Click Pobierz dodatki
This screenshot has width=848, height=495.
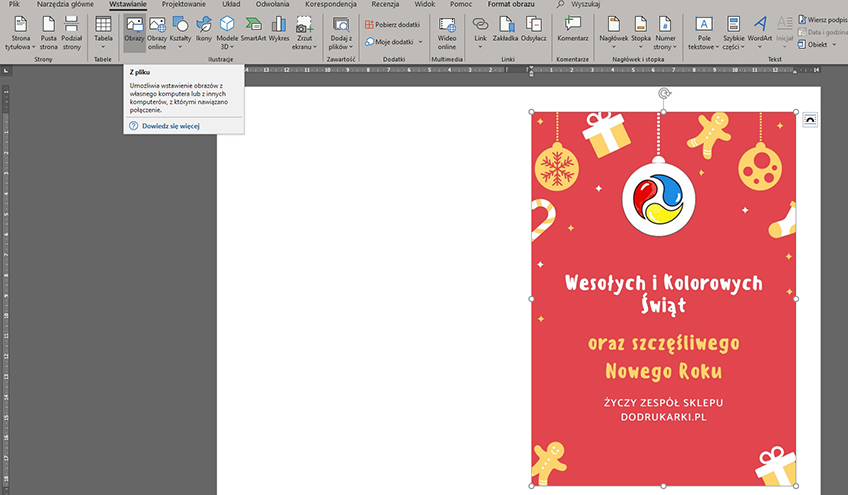393,24
